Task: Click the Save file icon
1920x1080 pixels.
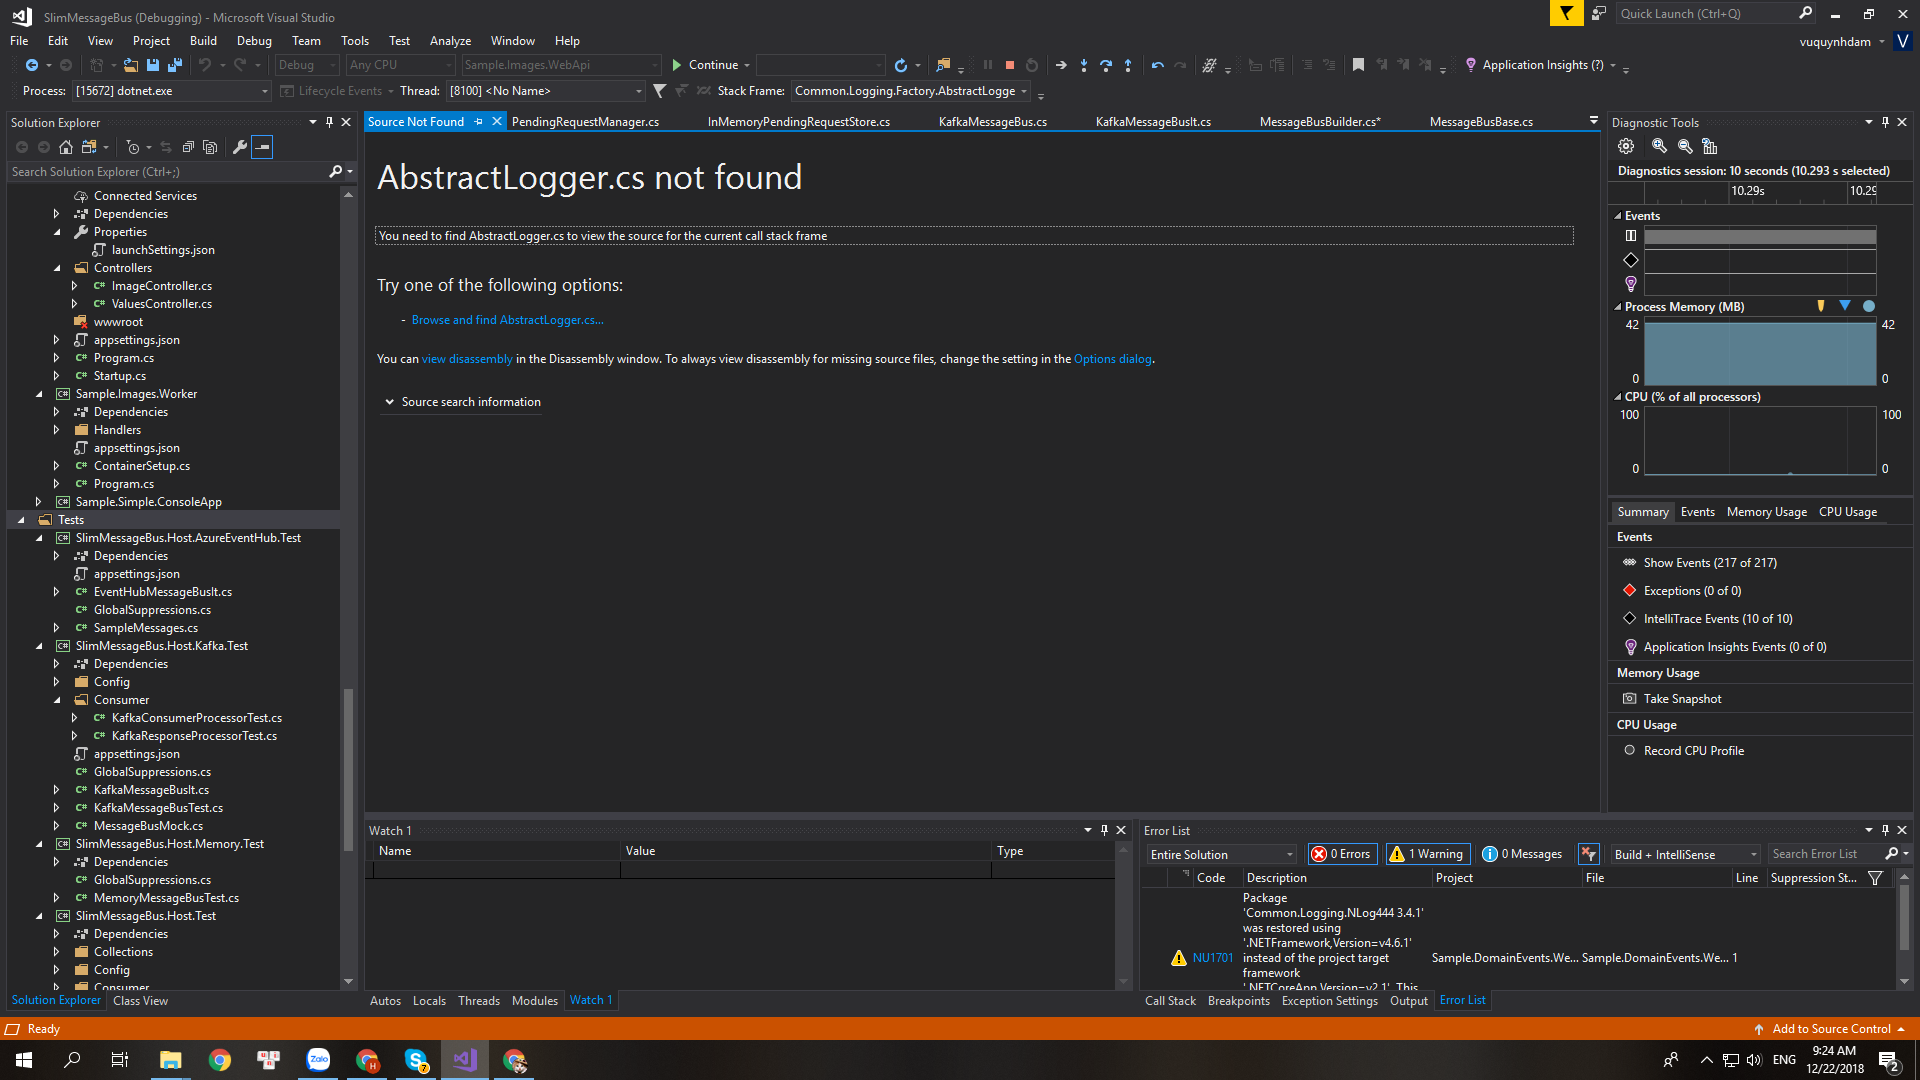Action: pyautogui.click(x=153, y=65)
